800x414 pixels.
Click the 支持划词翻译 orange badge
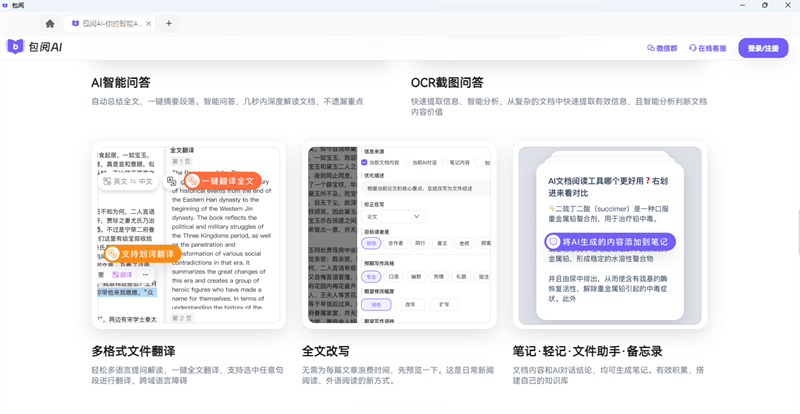click(141, 254)
